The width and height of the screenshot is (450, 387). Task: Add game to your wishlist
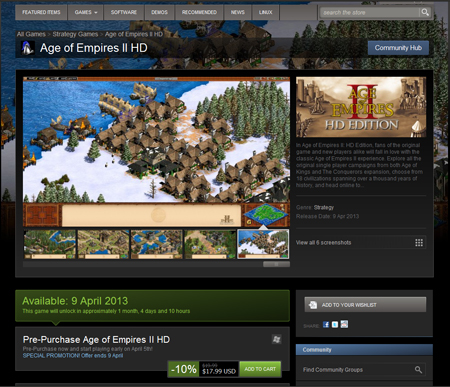coord(365,305)
